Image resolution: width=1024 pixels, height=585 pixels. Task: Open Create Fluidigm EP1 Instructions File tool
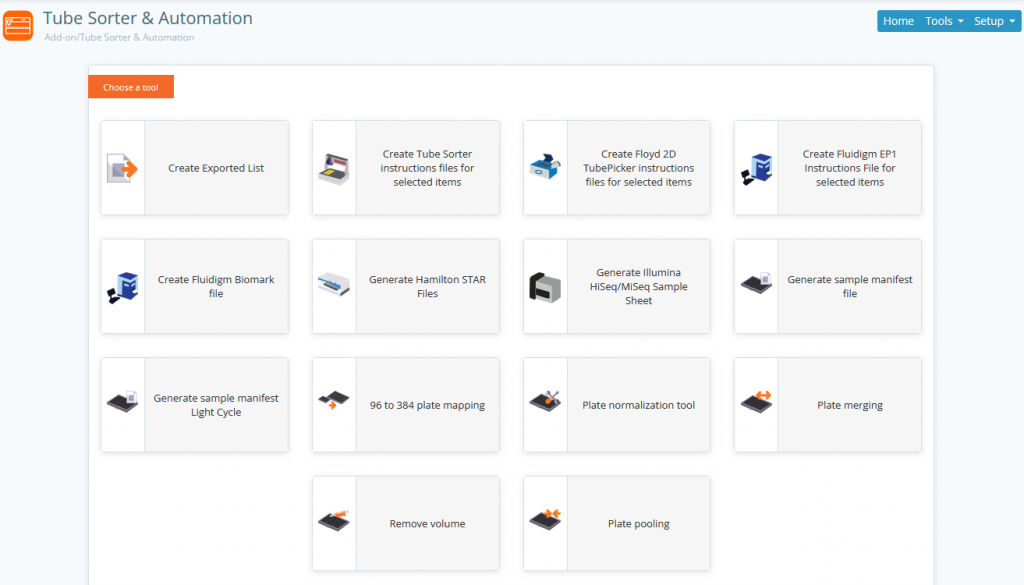click(828, 168)
